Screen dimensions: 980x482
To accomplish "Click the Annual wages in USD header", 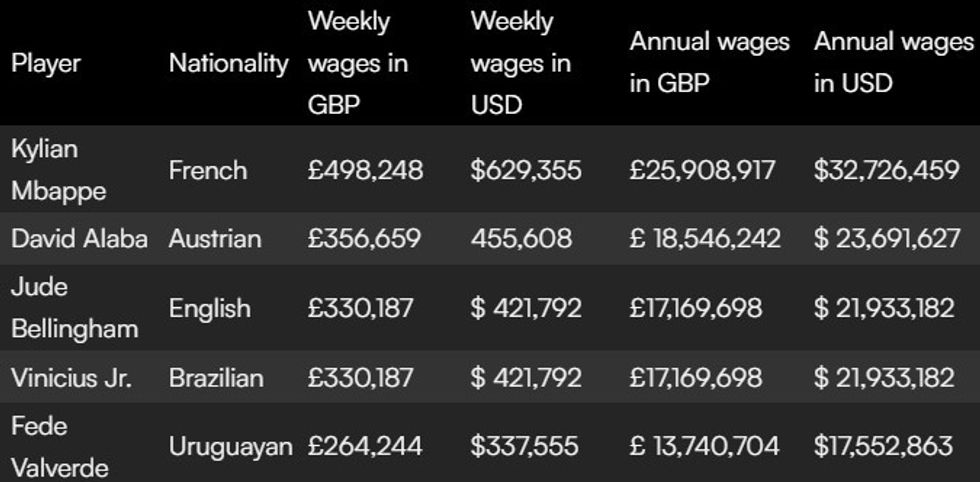I will (892, 63).
